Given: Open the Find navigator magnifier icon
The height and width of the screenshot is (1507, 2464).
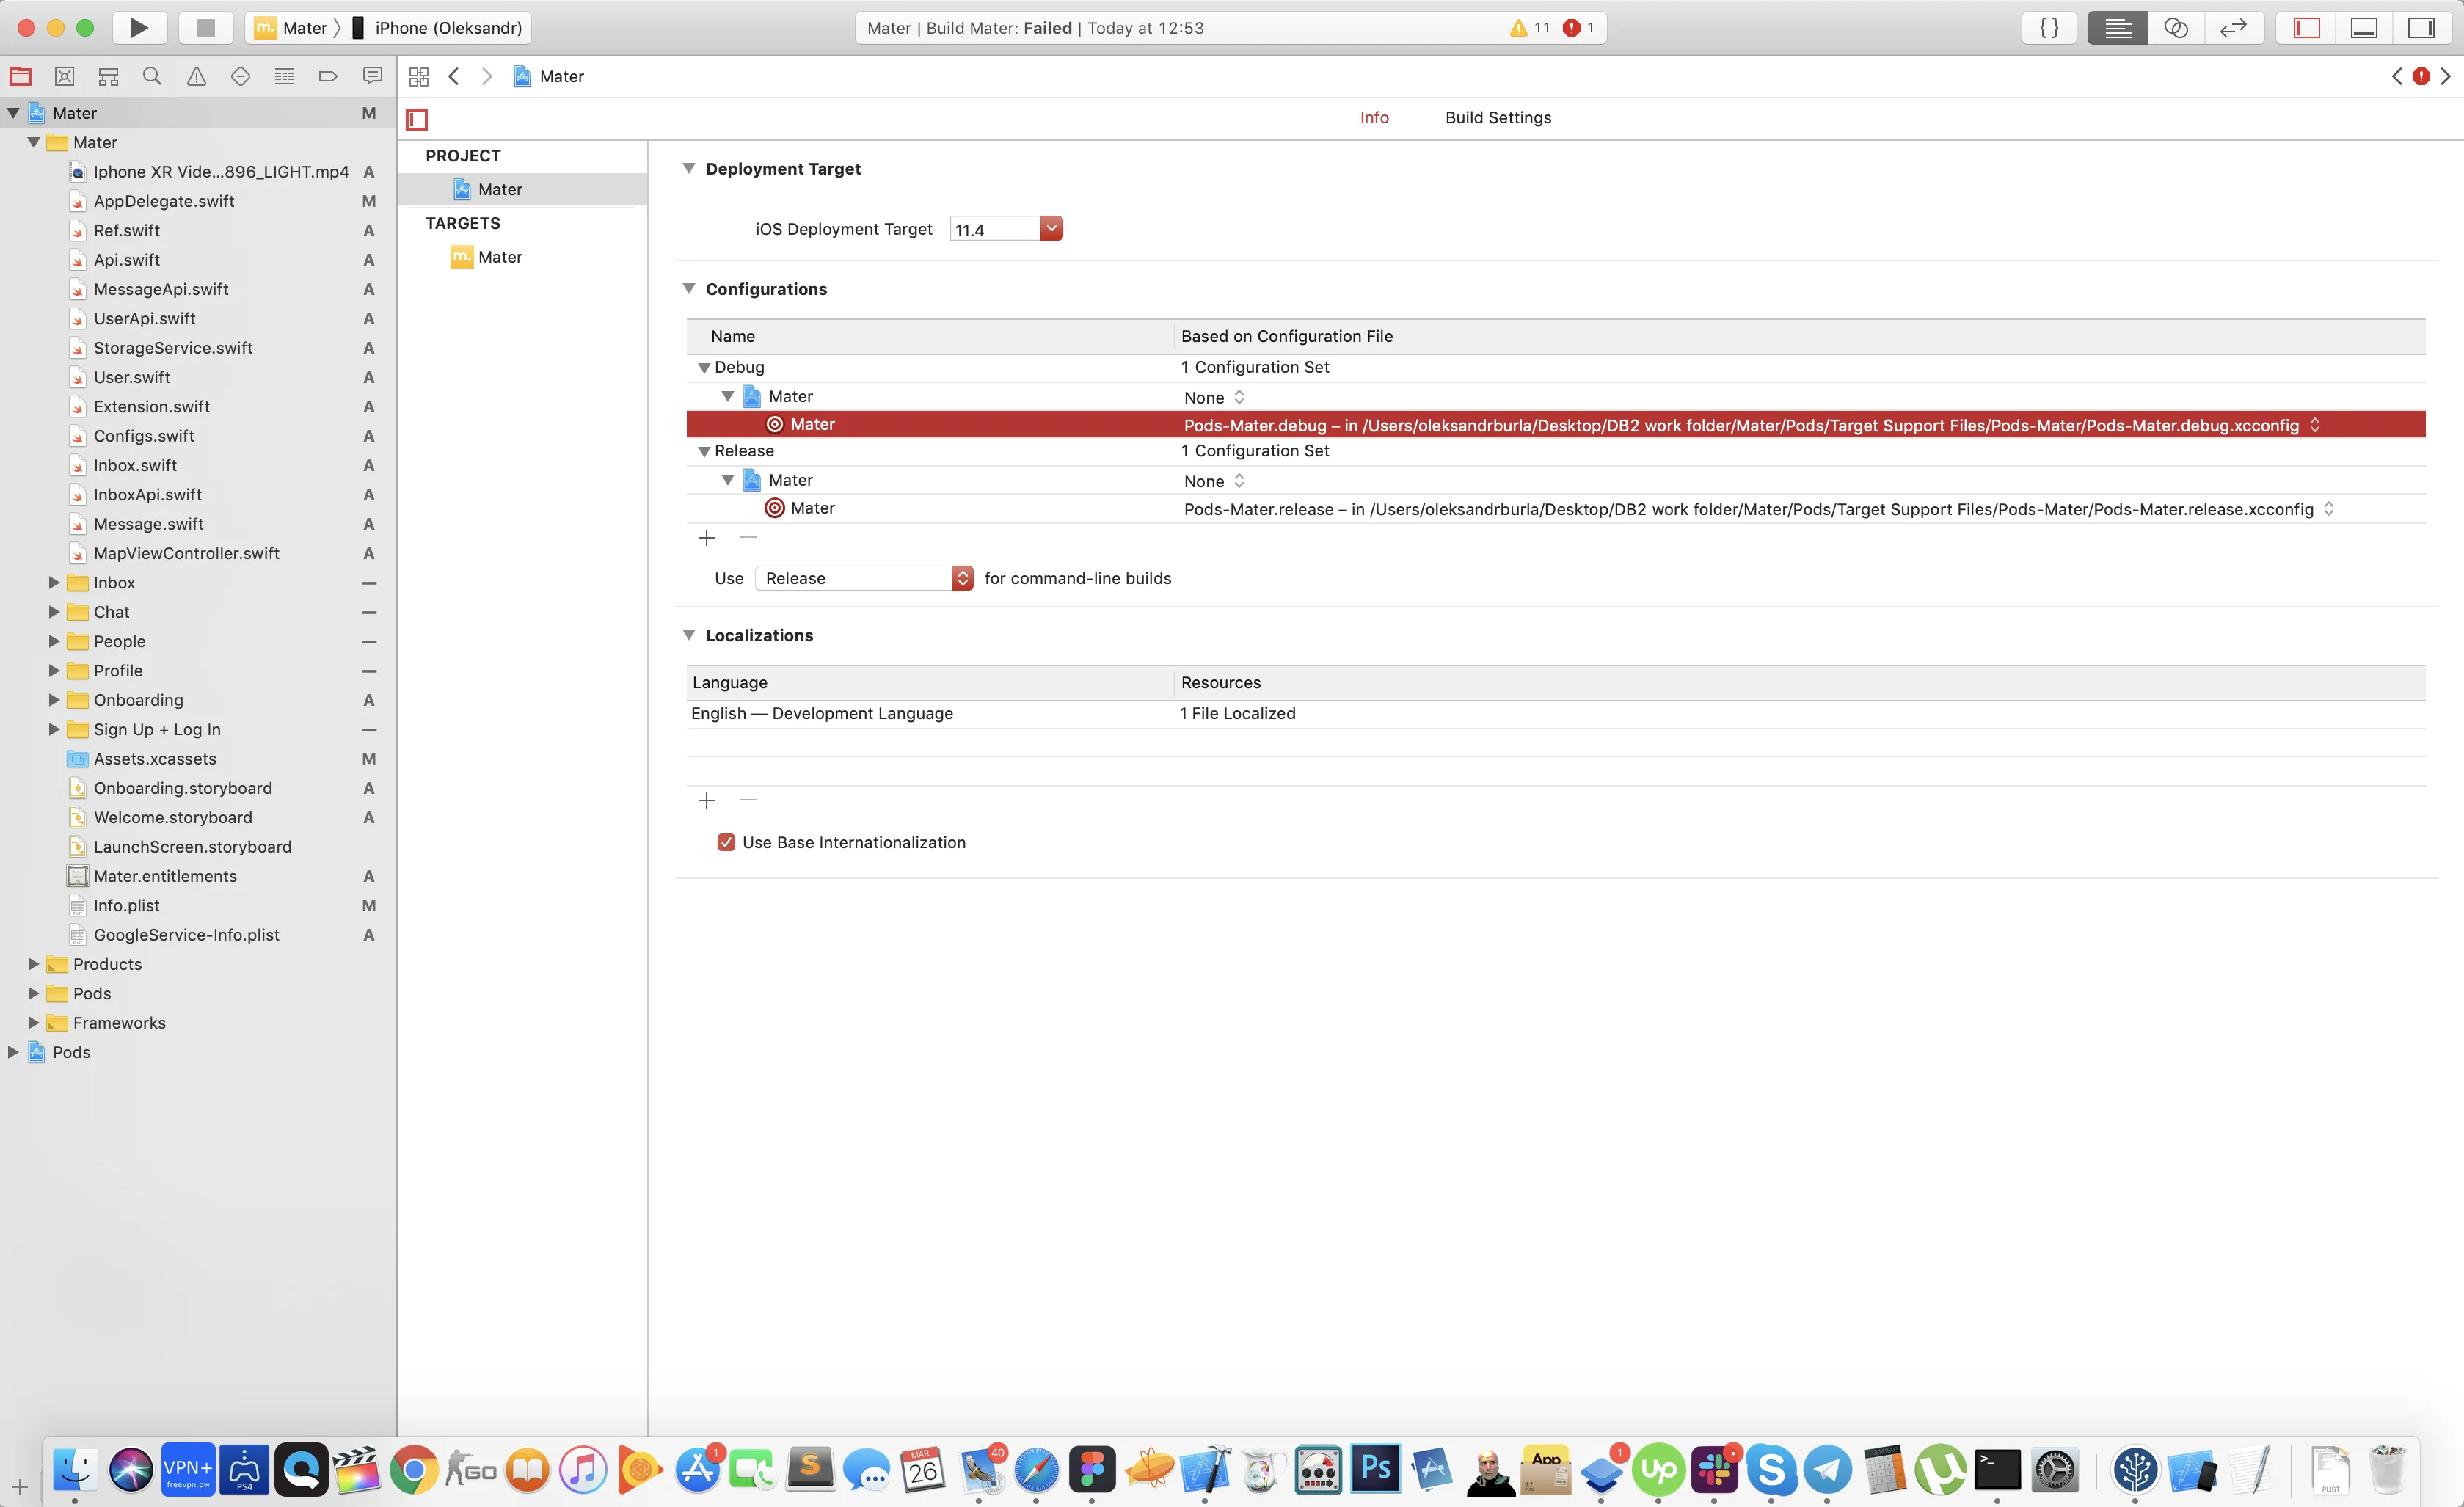Looking at the screenshot, I should [152, 76].
